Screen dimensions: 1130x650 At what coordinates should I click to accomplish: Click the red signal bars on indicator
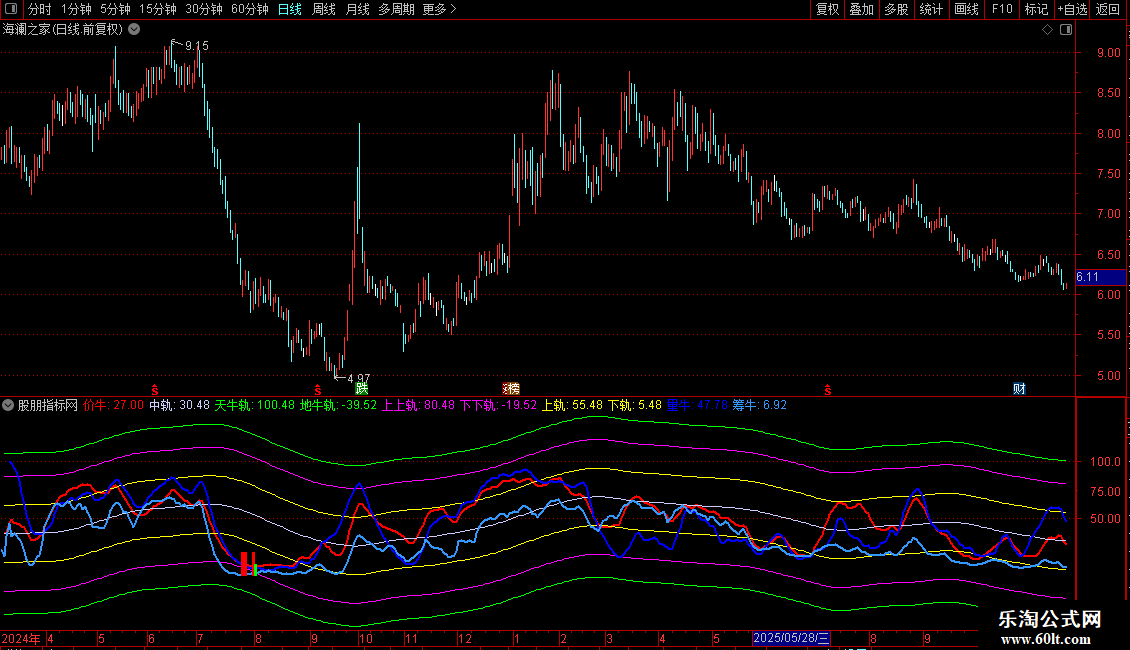click(x=248, y=562)
